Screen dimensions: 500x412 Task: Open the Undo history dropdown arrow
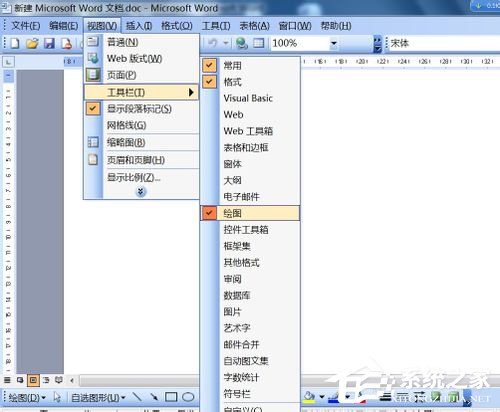(x=226, y=43)
